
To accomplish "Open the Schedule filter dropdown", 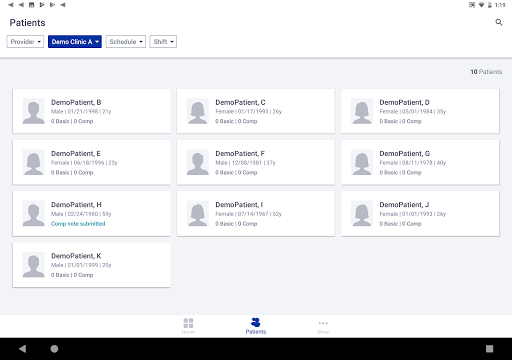I will coord(126,42).
